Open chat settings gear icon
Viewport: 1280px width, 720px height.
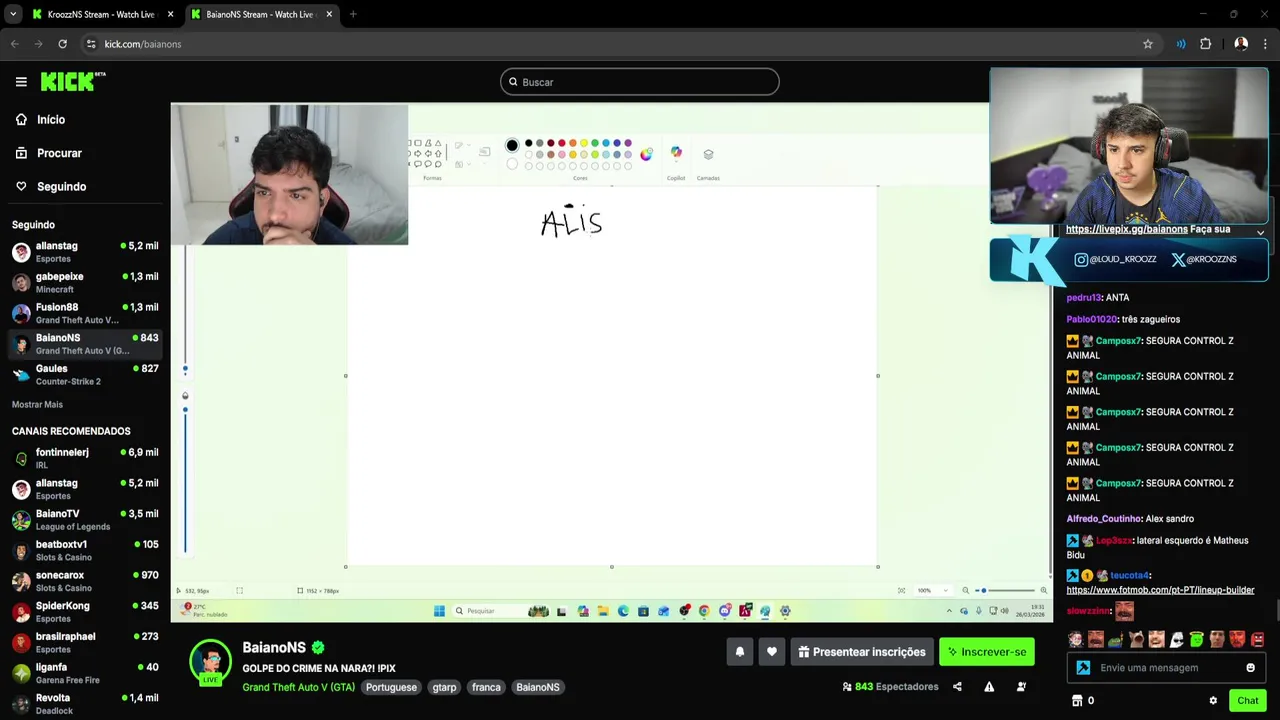1213,701
